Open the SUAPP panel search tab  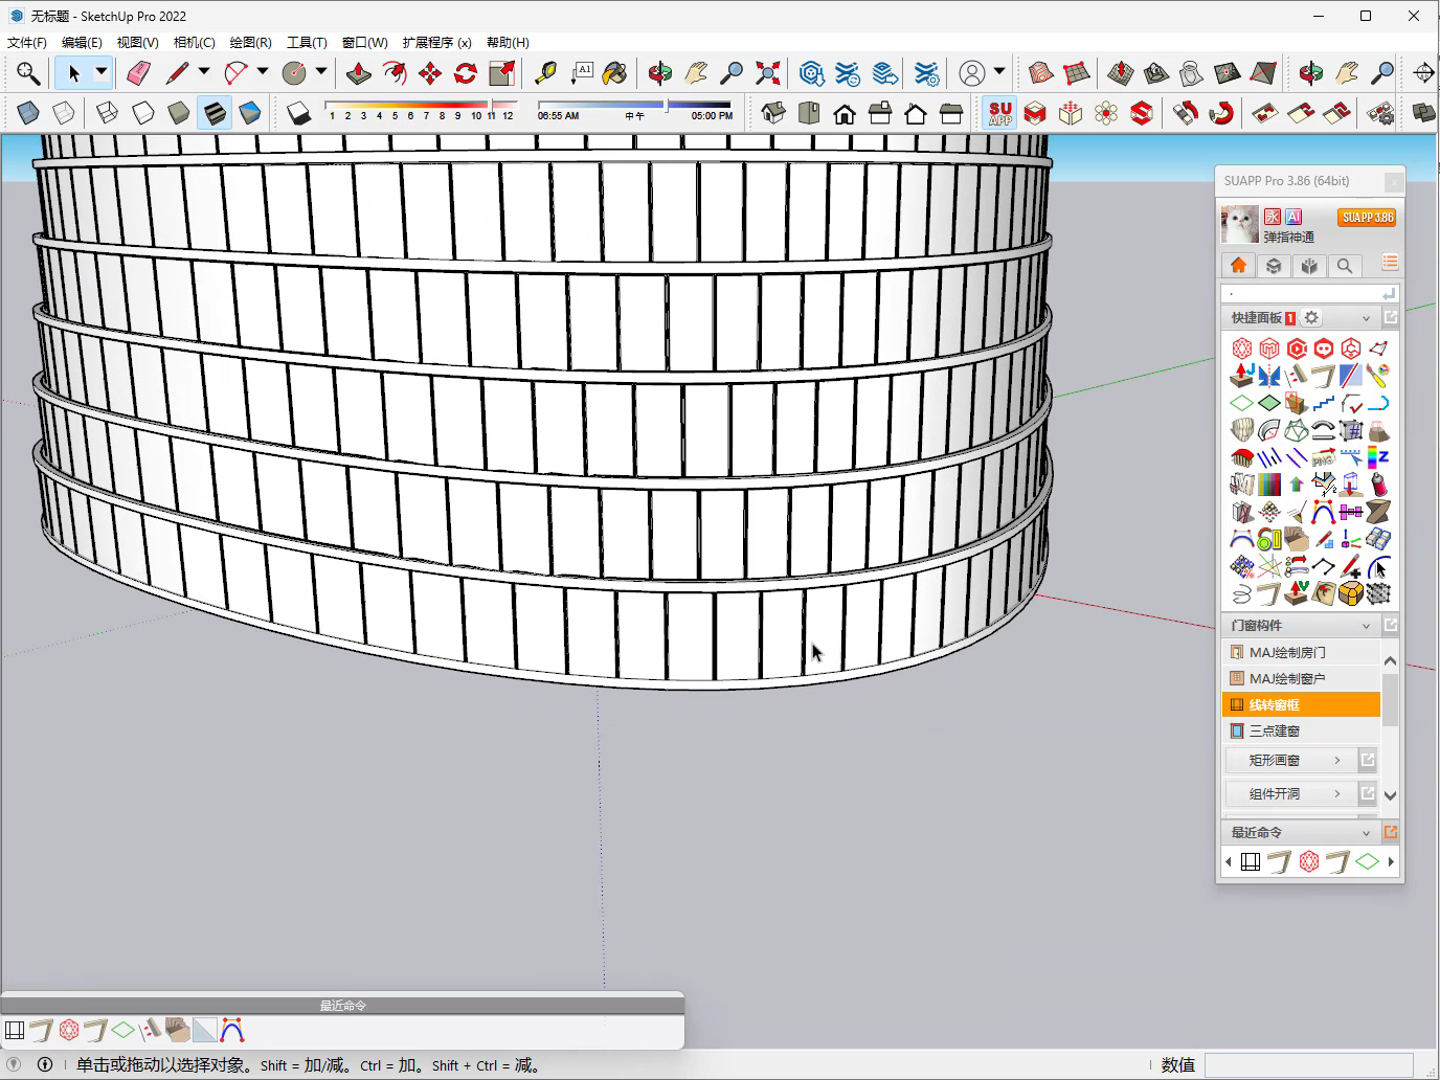pyautogui.click(x=1345, y=265)
